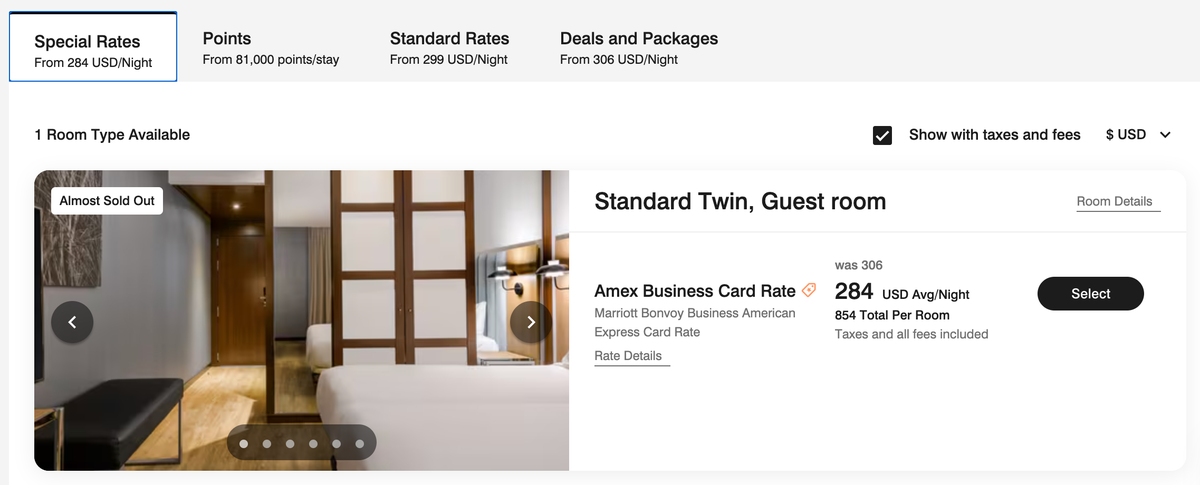
Task: Open the Rate Details link
Action: pyautogui.click(x=628, y=356)
